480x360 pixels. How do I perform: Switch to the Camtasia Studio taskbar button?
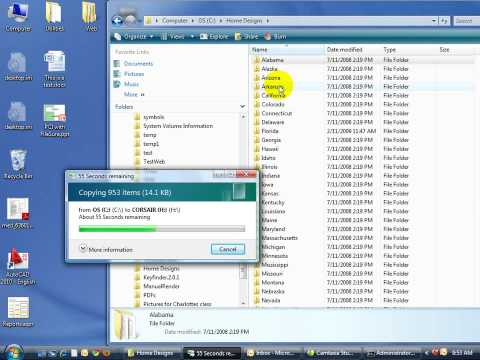coord(332,353)
